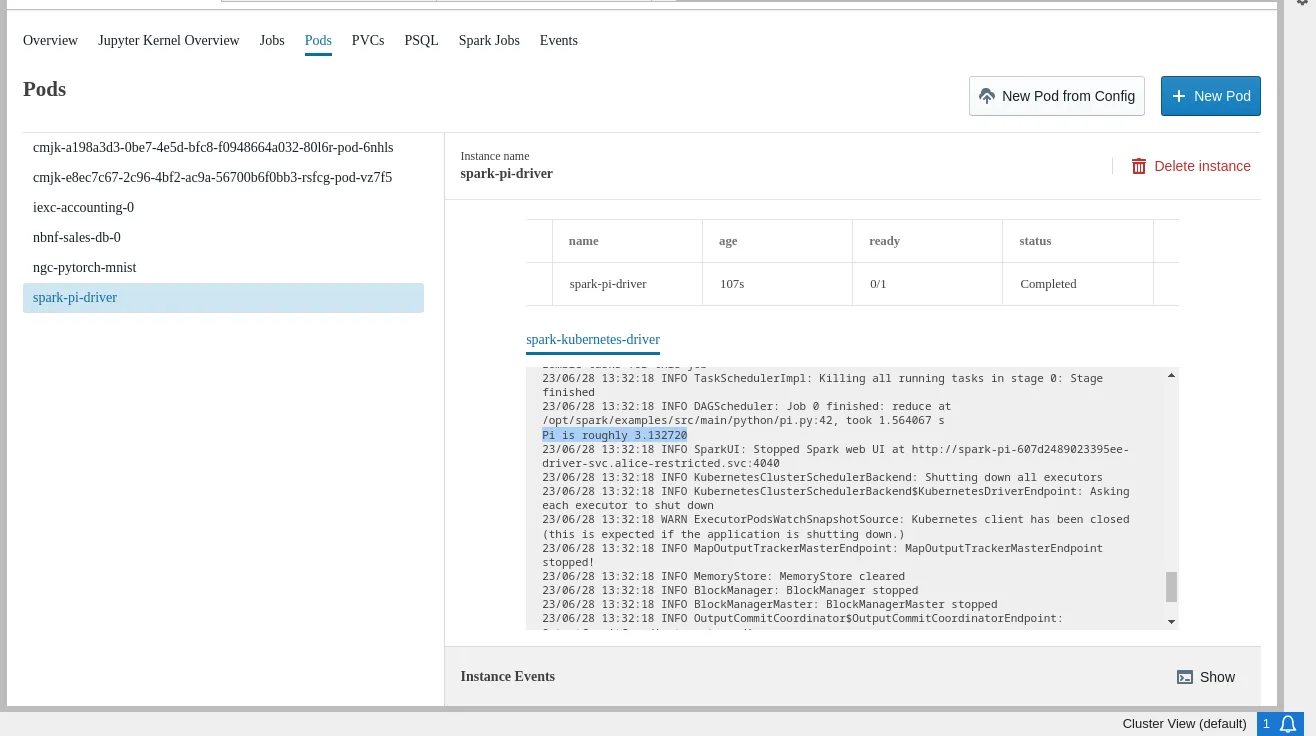Open the Overview tab

50,41
